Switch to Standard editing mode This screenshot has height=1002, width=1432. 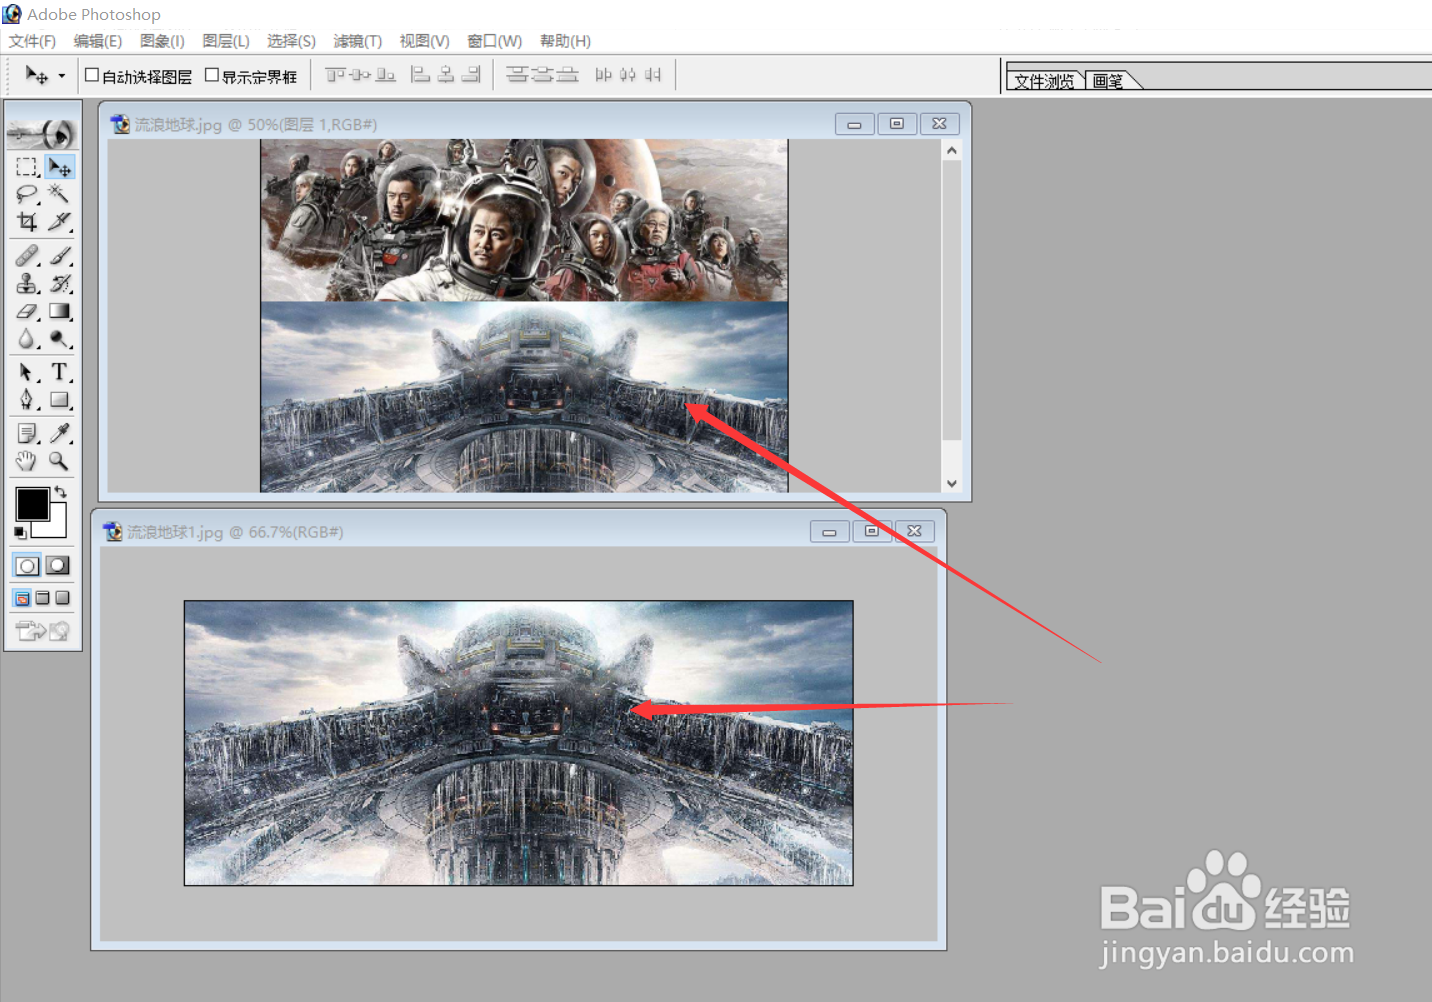(27, 566)
